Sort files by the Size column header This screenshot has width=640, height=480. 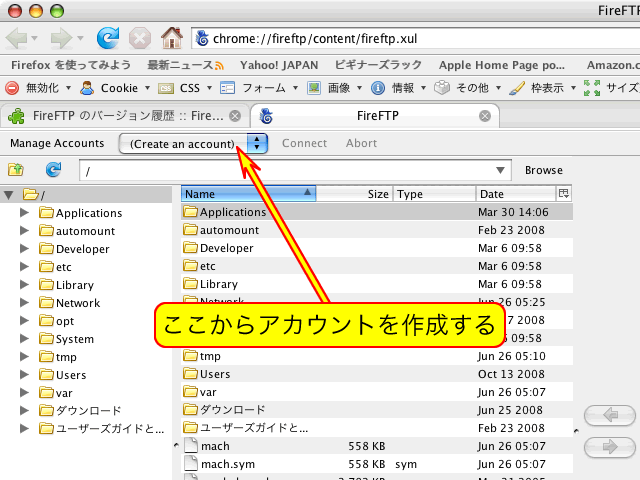click(x=354, y=193)
